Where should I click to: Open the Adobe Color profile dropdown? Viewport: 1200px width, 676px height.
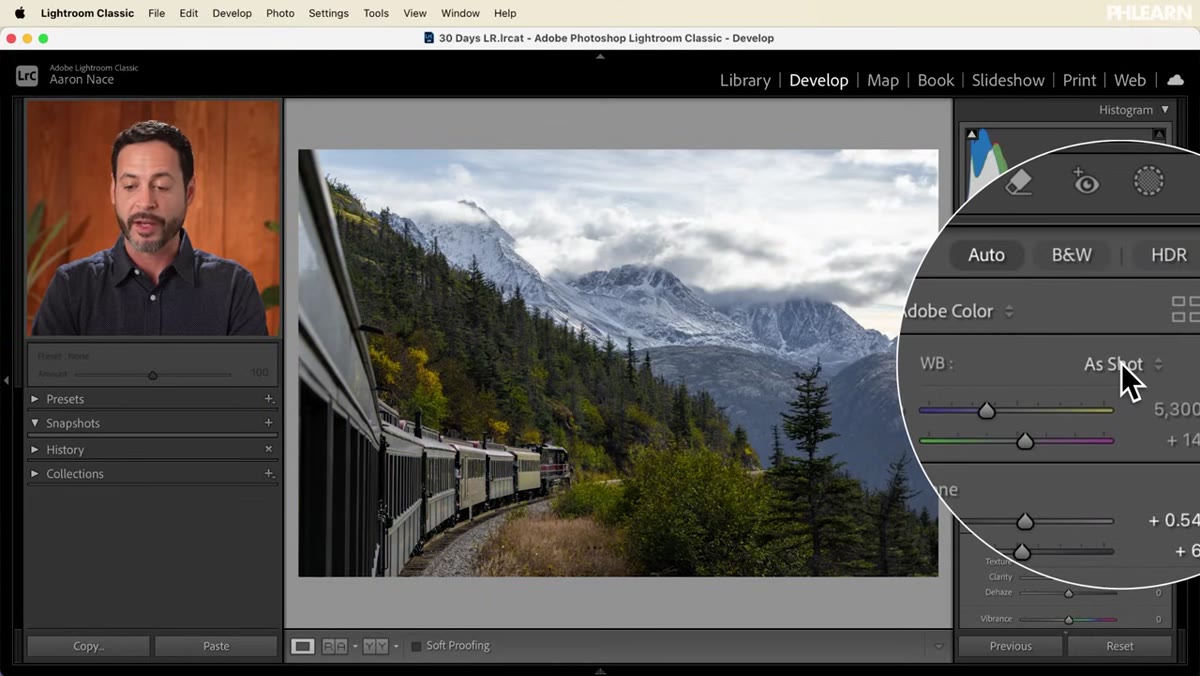958,311
